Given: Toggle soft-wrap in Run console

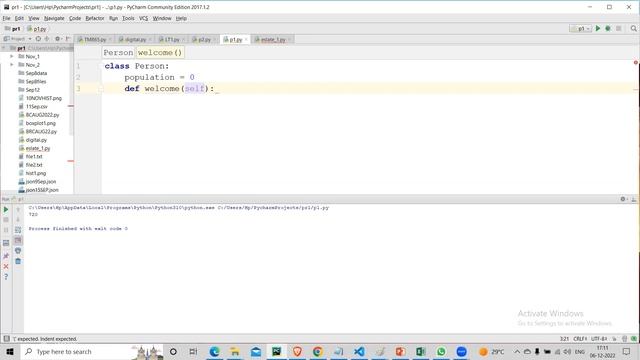Looking at the screenshot, I should [x=18, y=230].
